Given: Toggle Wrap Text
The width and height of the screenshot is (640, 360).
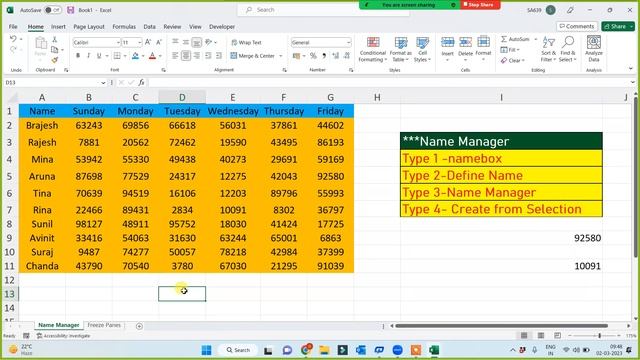Looking at the screenshot, I should pos(246,42).
